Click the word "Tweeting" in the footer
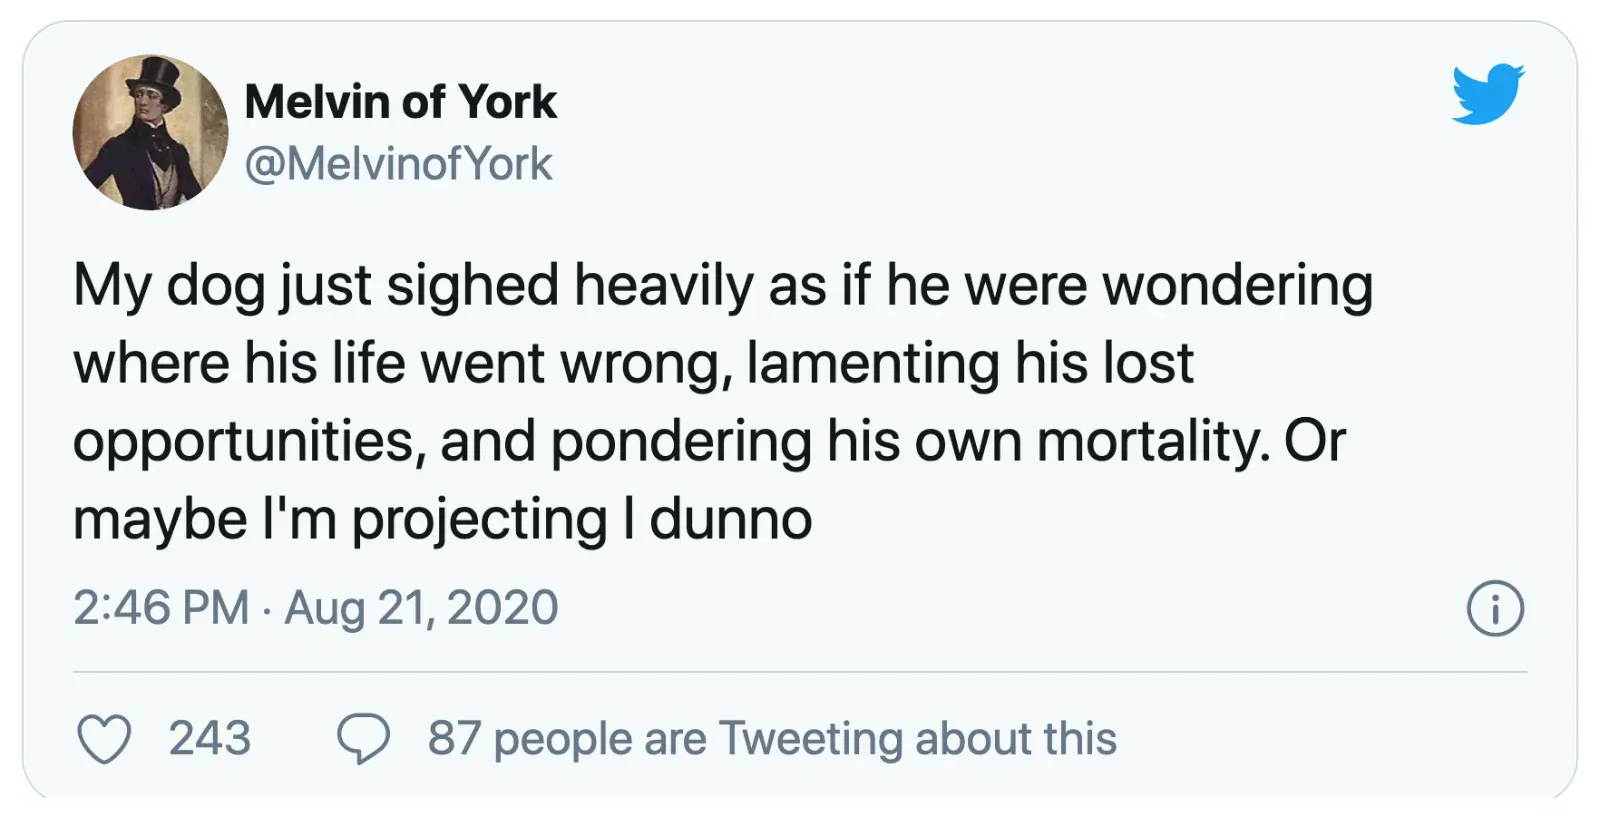The height and width of the screenshot is (816, 1600). coord(810,739)
